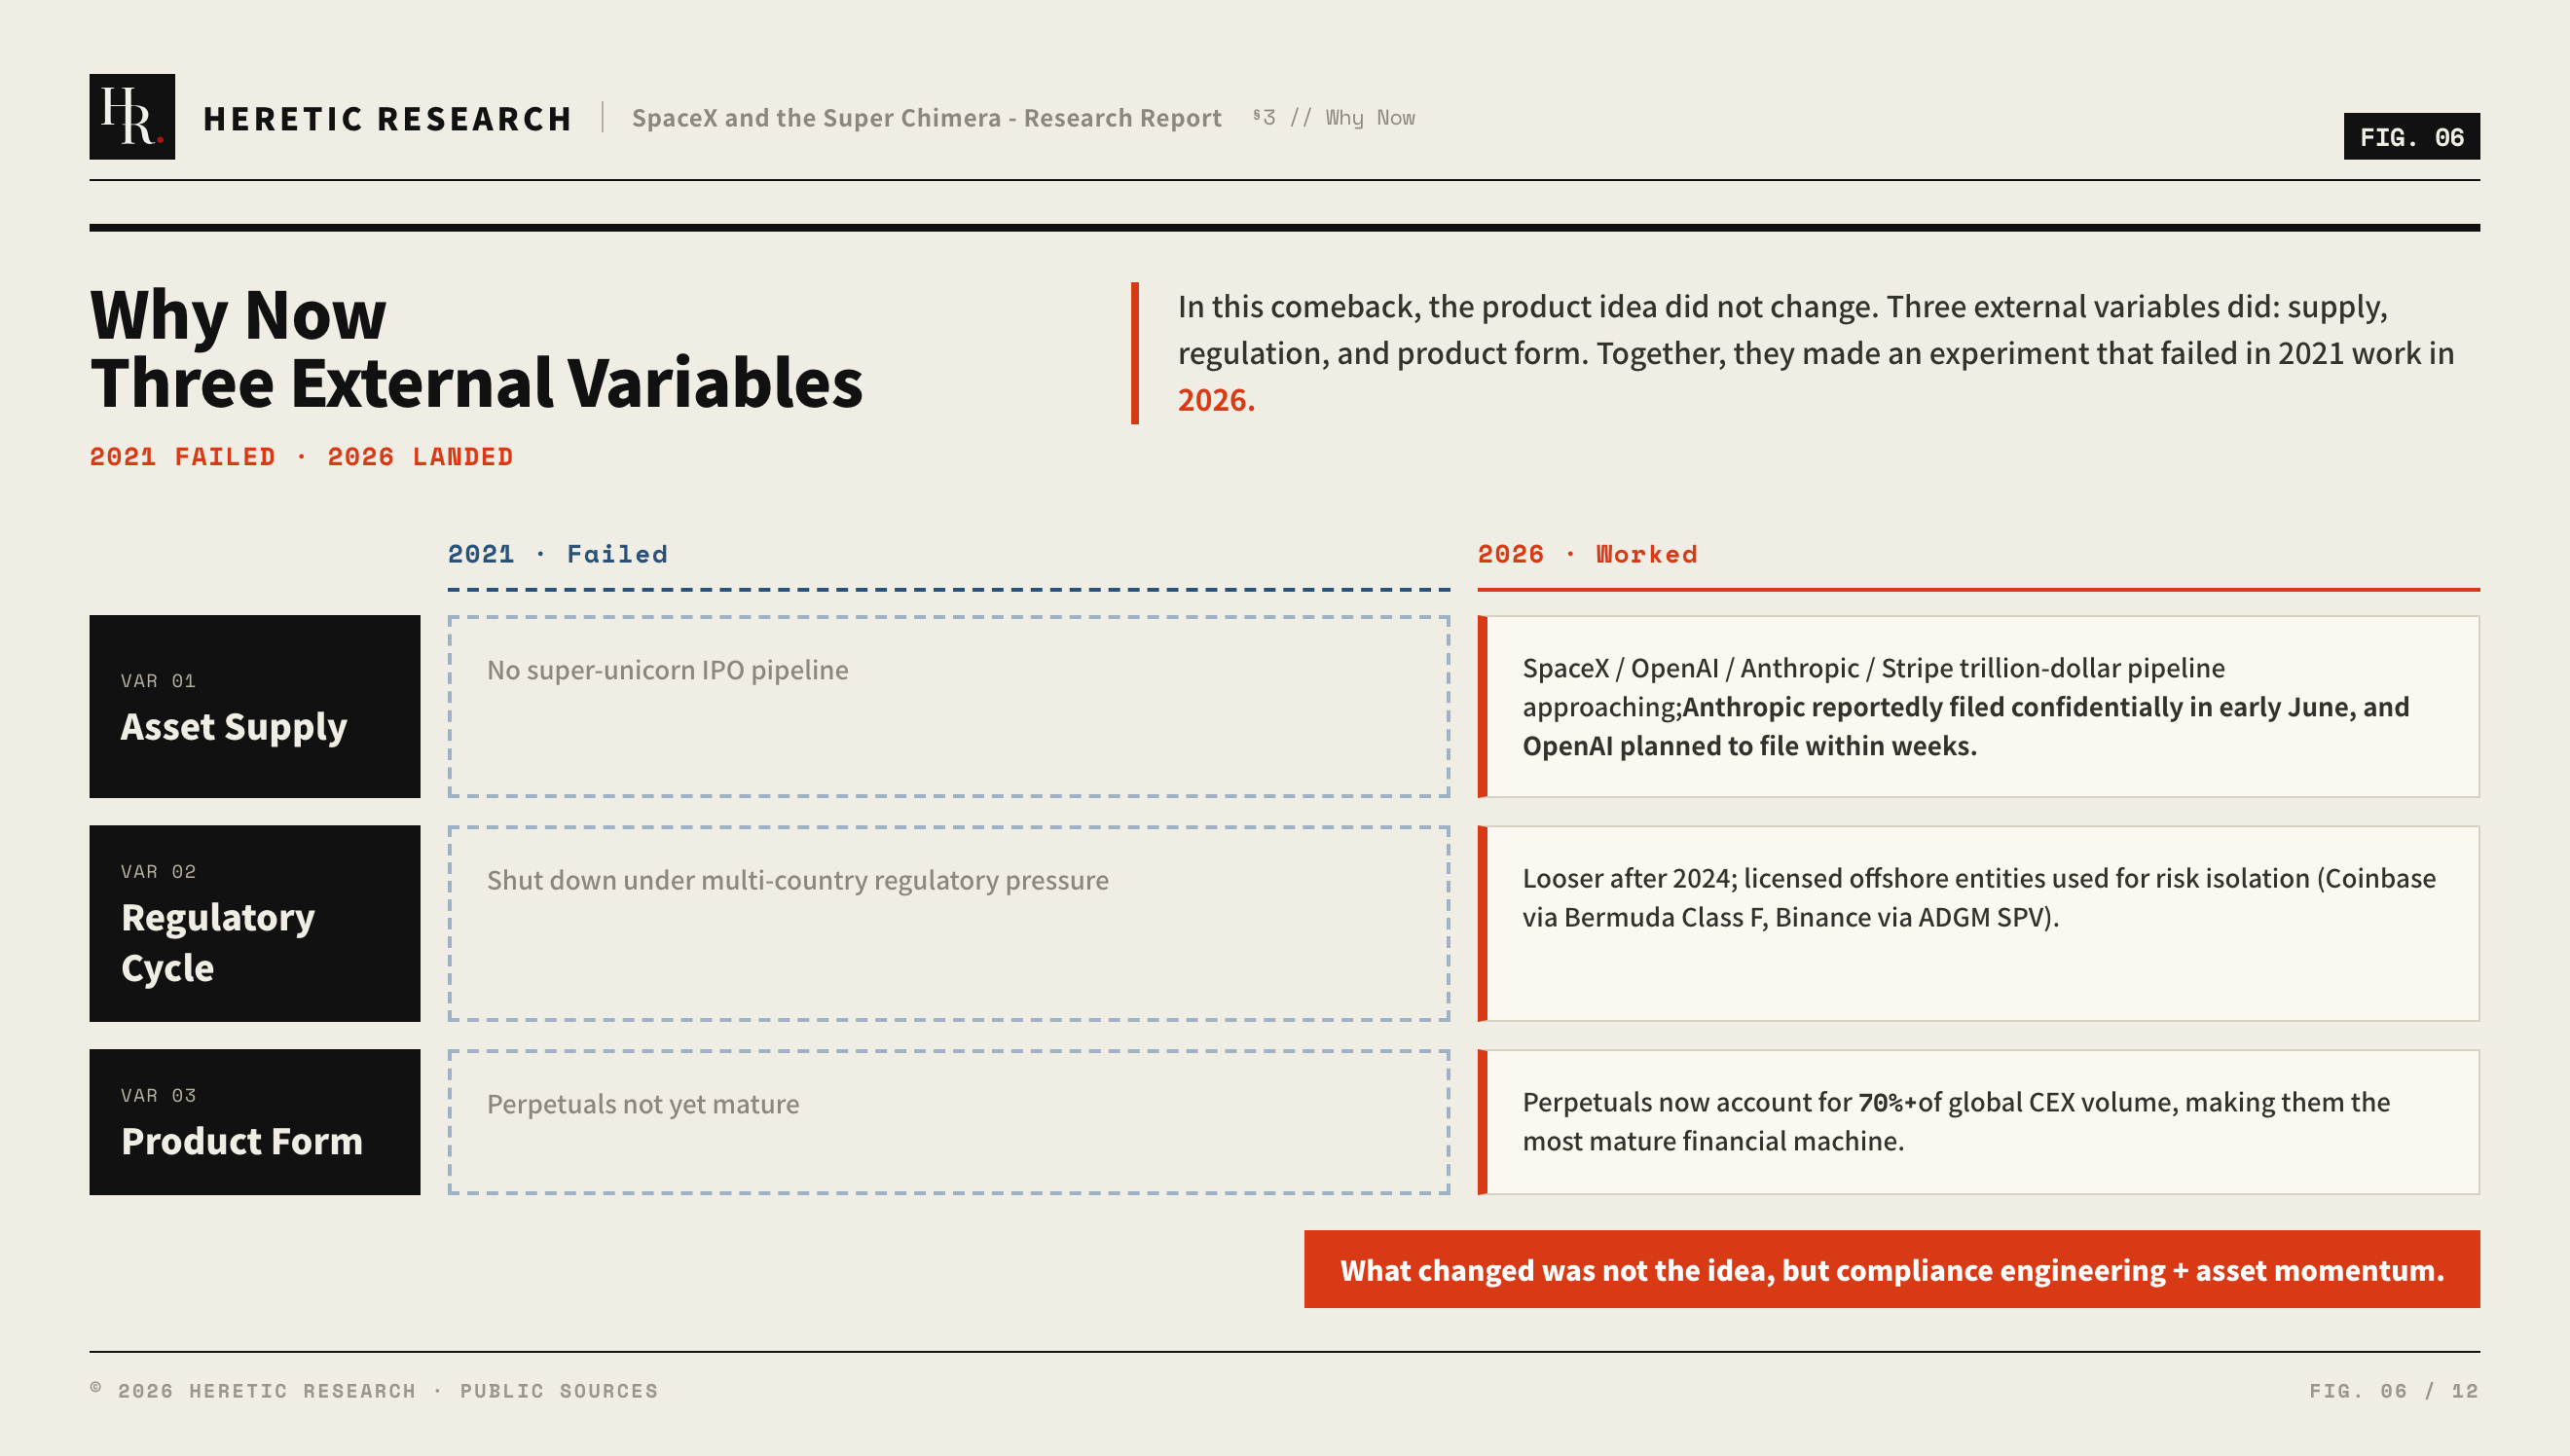The width and height of the screenshot is (2570, 1456).
Task: Click the "2026 · Worked" column header
Action: (x=1587, y=554)
